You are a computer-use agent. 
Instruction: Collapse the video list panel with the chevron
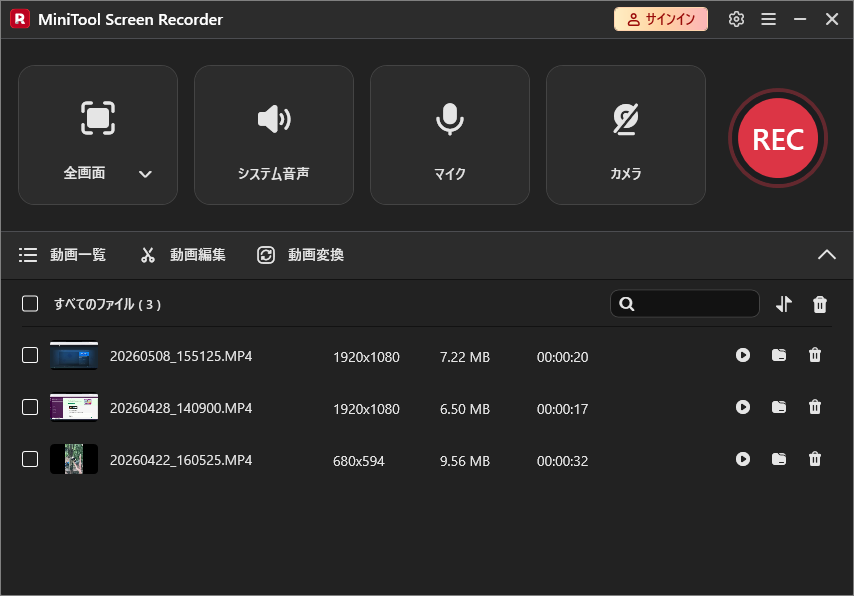click(x=827, y=254)
